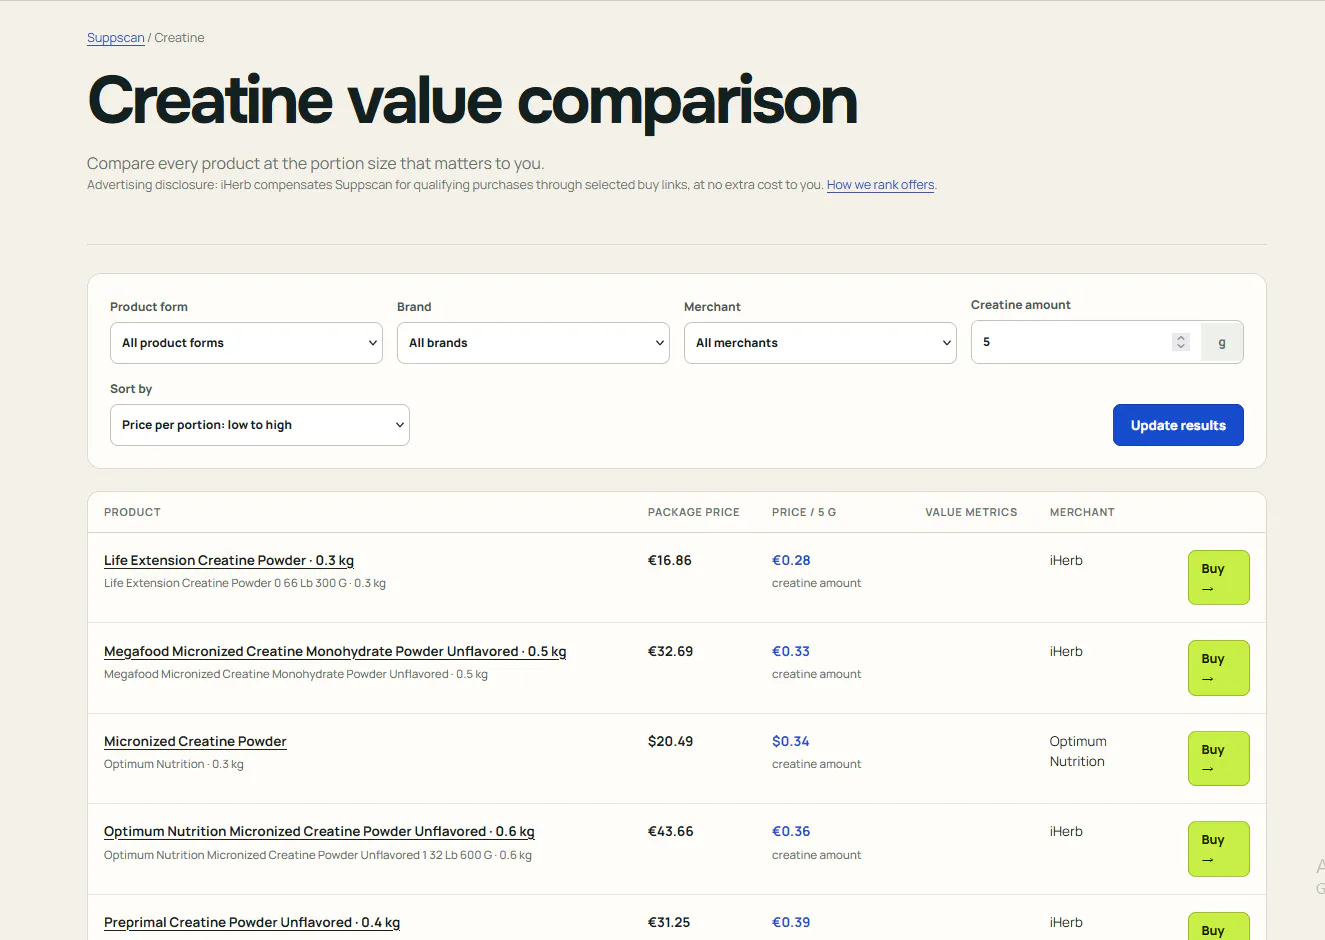Click the Creatine value comparison heading
1325x940 pixels.
click(x=473, y=101)
